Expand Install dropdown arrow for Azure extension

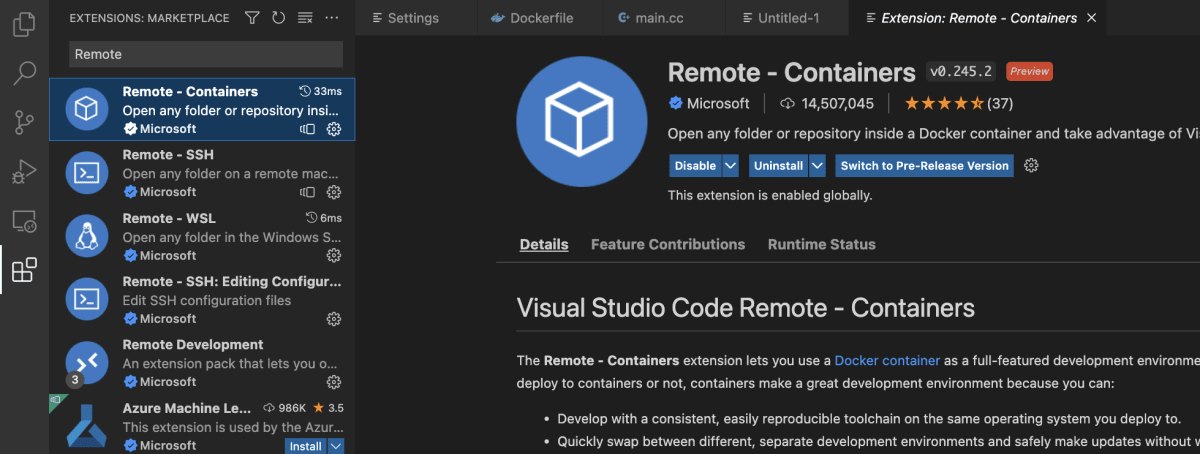(x=336, y=446)
